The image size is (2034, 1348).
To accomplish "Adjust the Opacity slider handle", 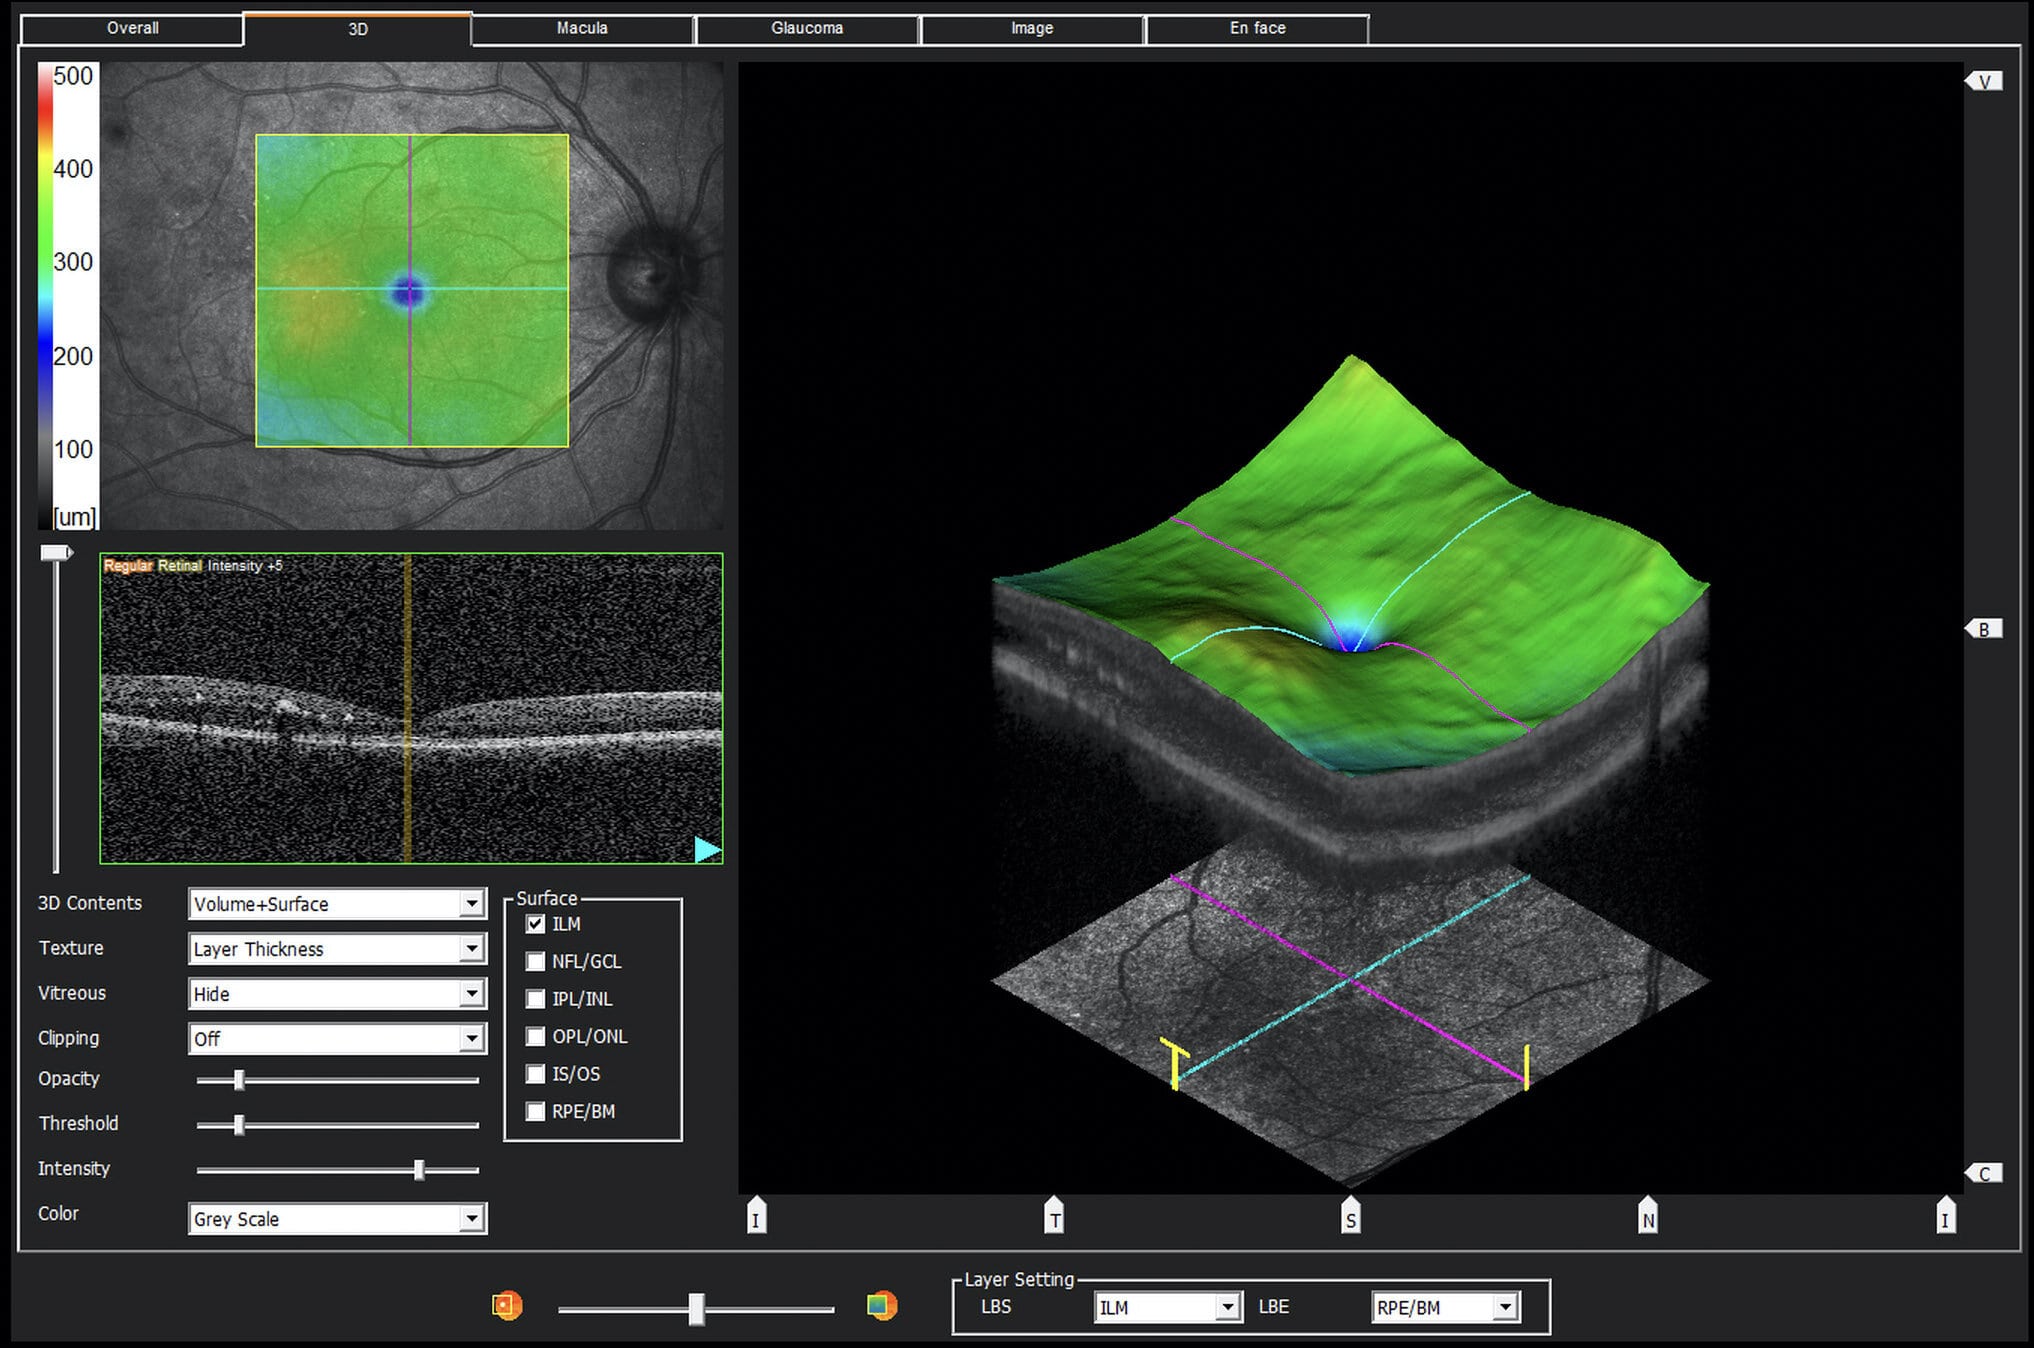I will [x=239, y=1080].
